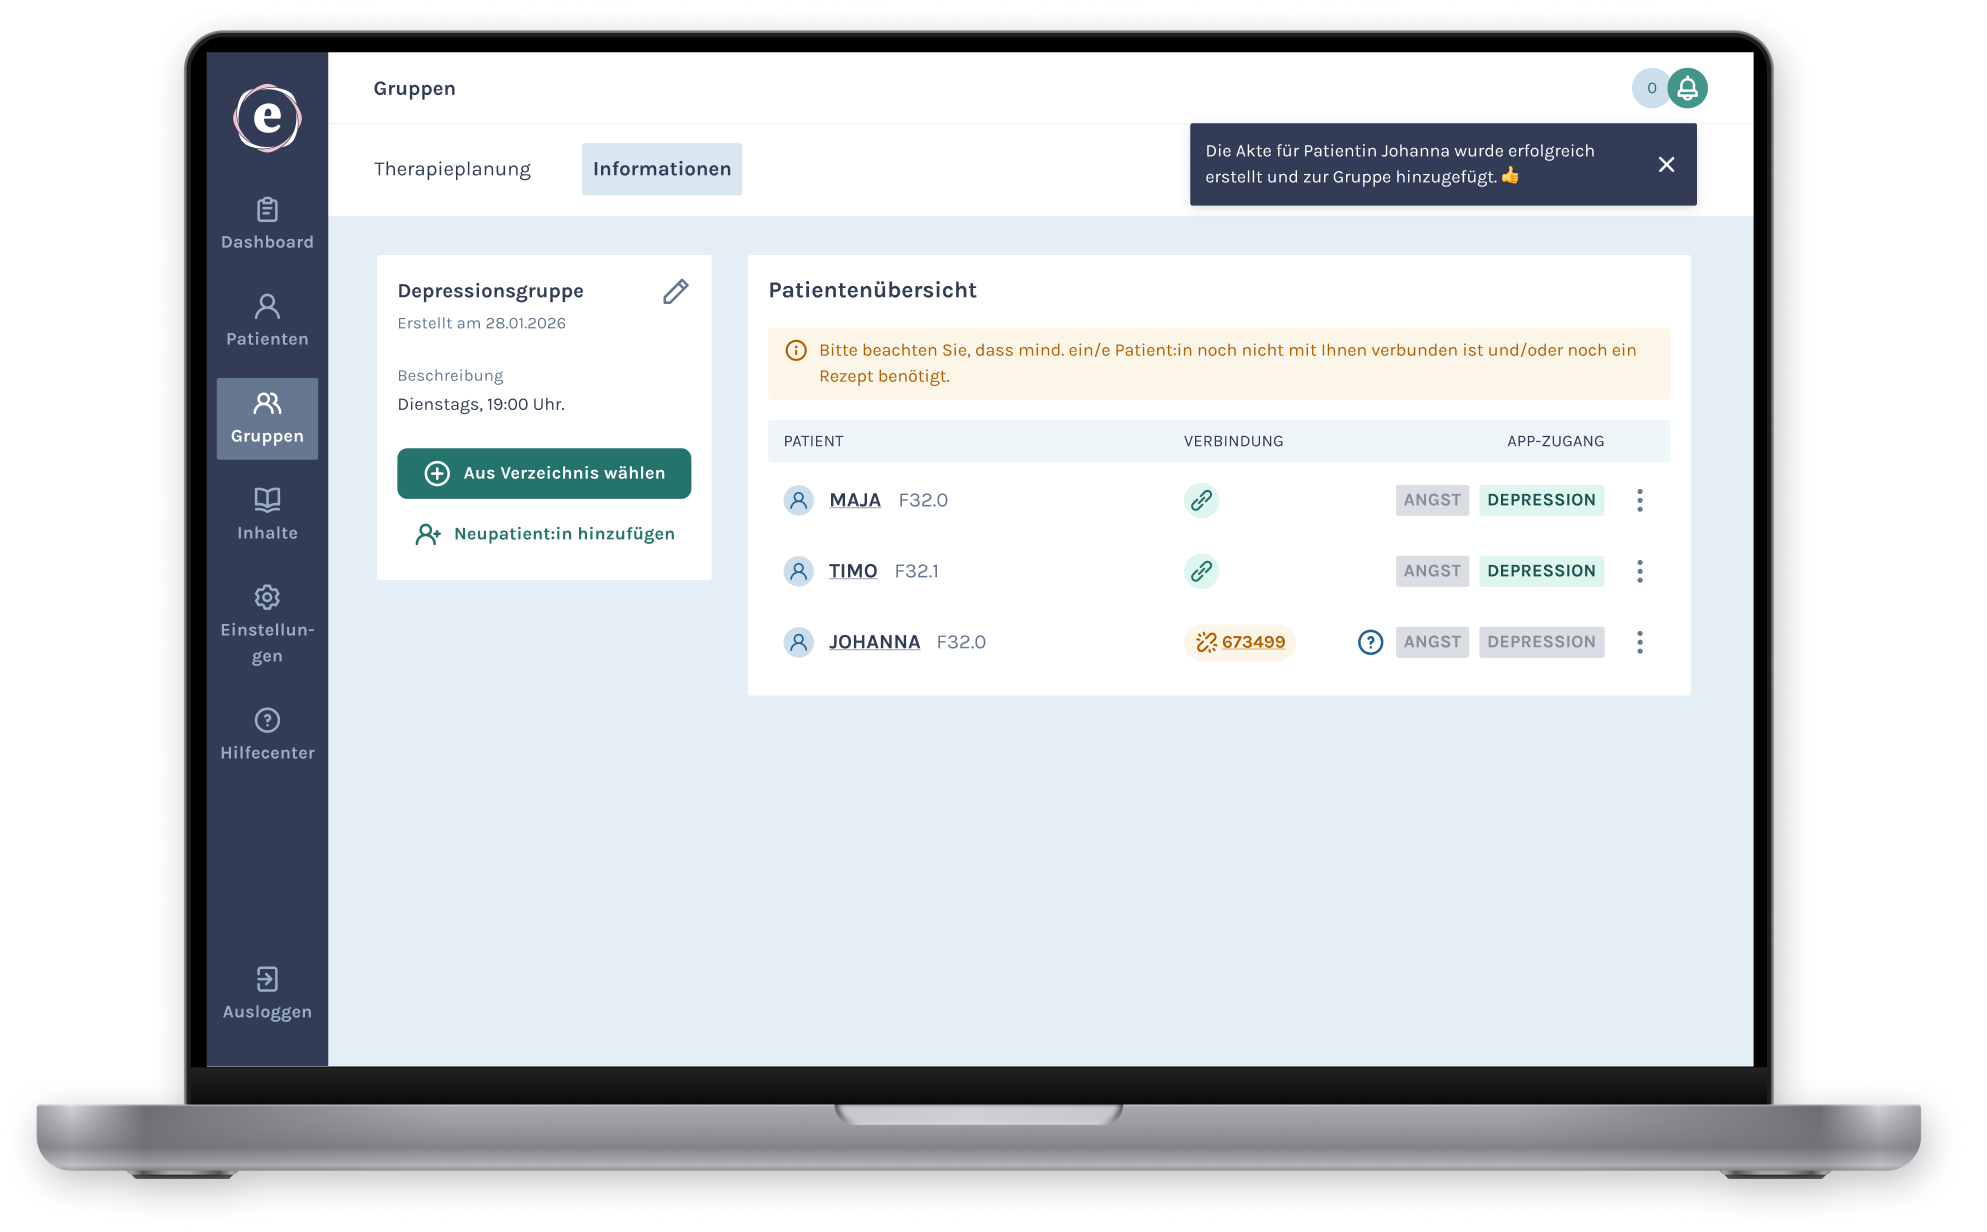The image size is (1987, 1232).
Task: Click Aus Verzeichnis wählen button
Action: coord(544,473)
